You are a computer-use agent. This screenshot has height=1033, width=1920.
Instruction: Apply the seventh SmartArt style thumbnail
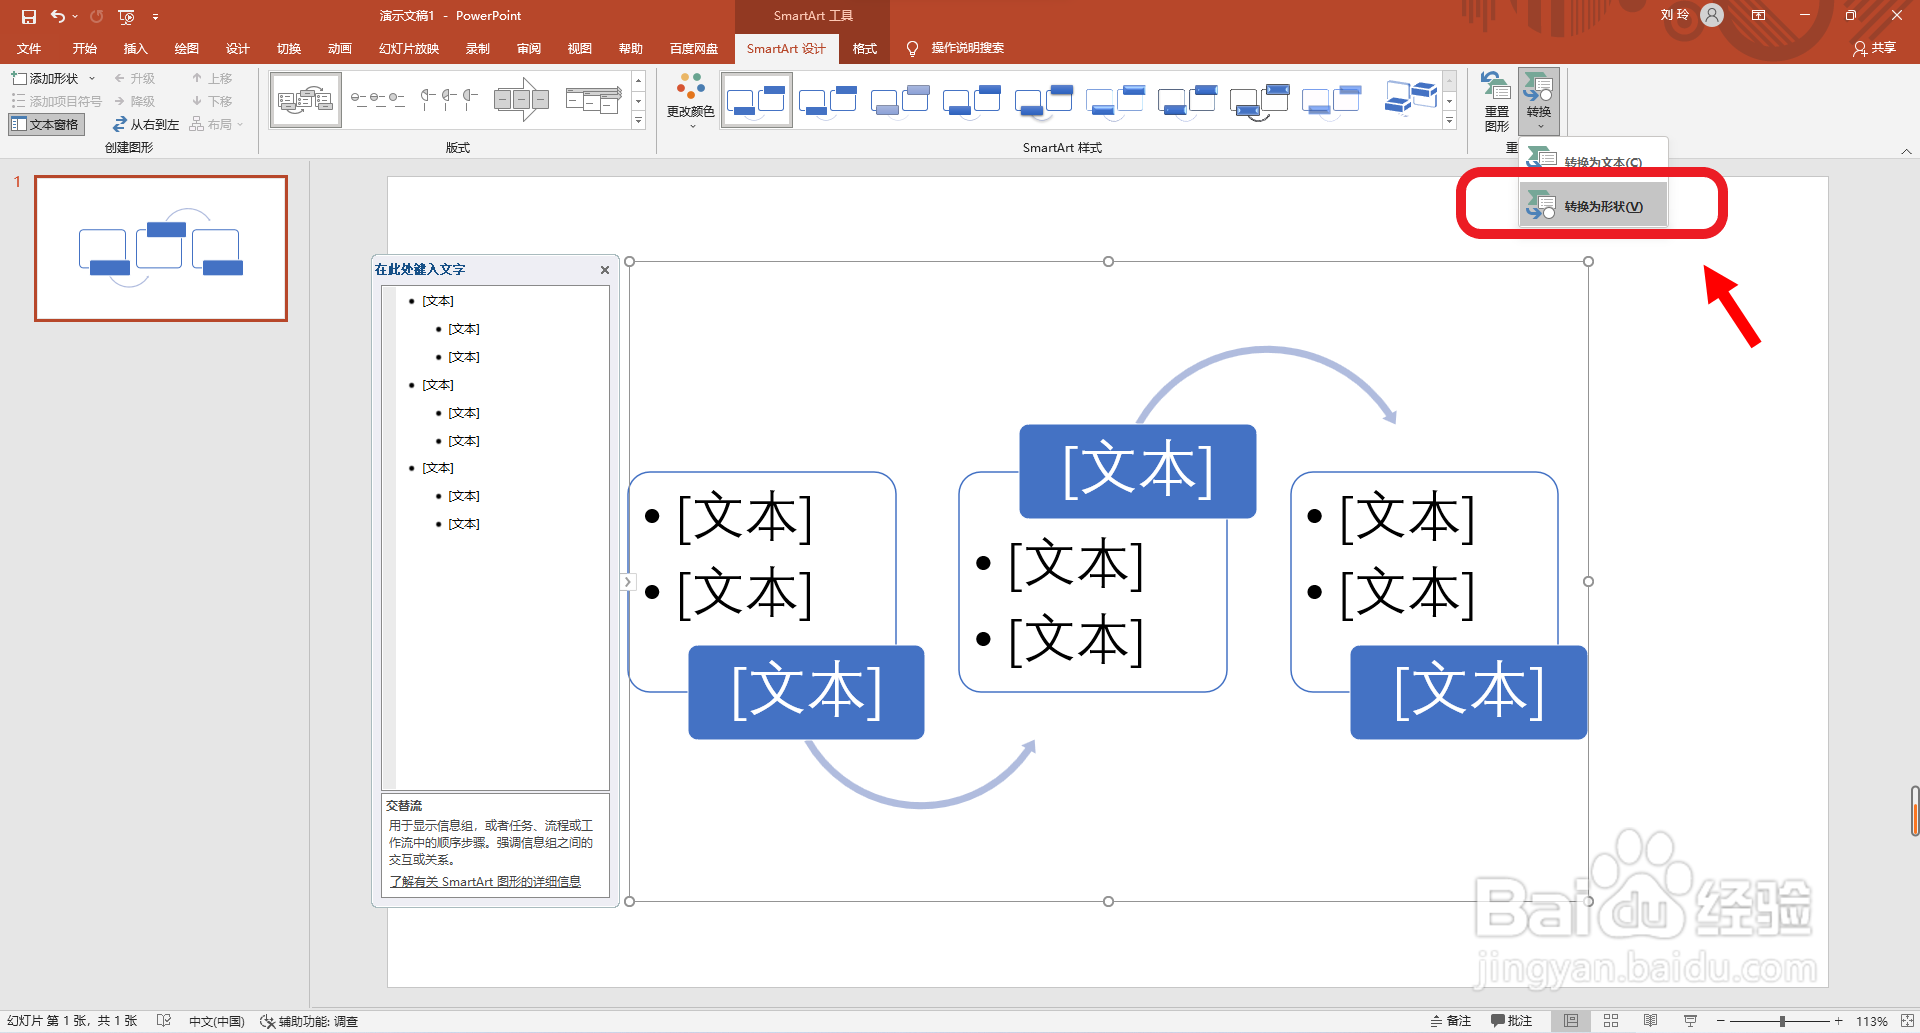pyautogui.click(x=1188, y=99)
